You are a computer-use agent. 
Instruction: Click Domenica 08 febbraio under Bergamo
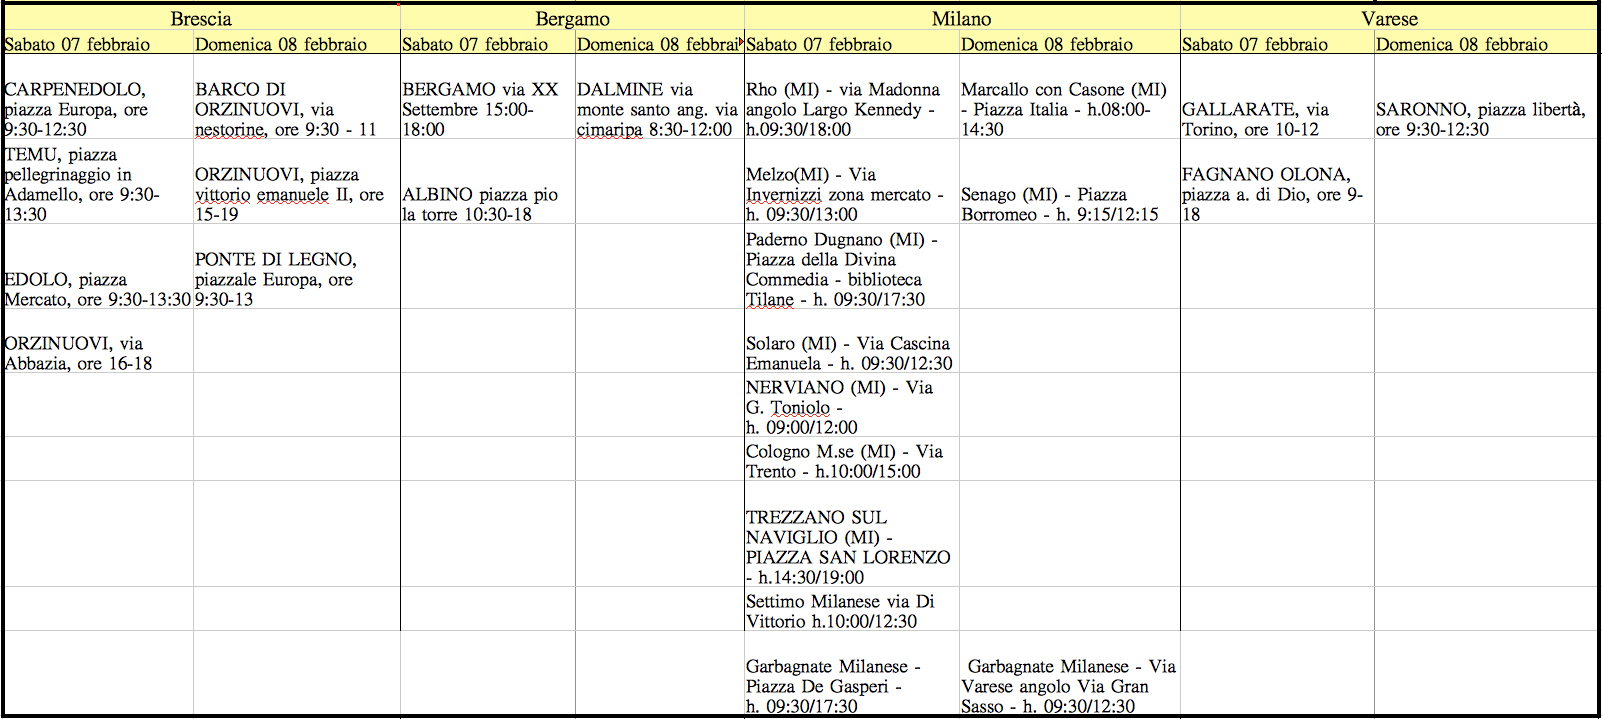pos(660,44)
